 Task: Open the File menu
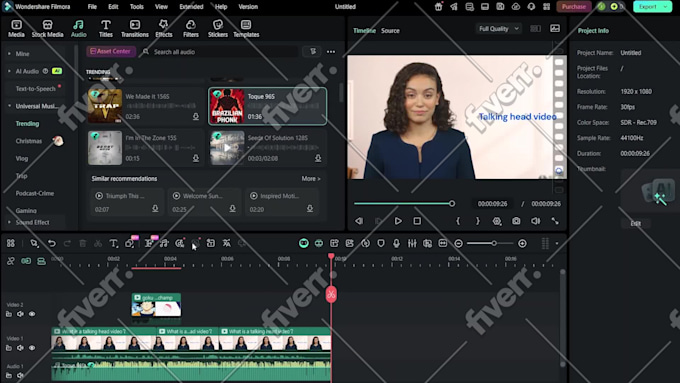(92, 7)
